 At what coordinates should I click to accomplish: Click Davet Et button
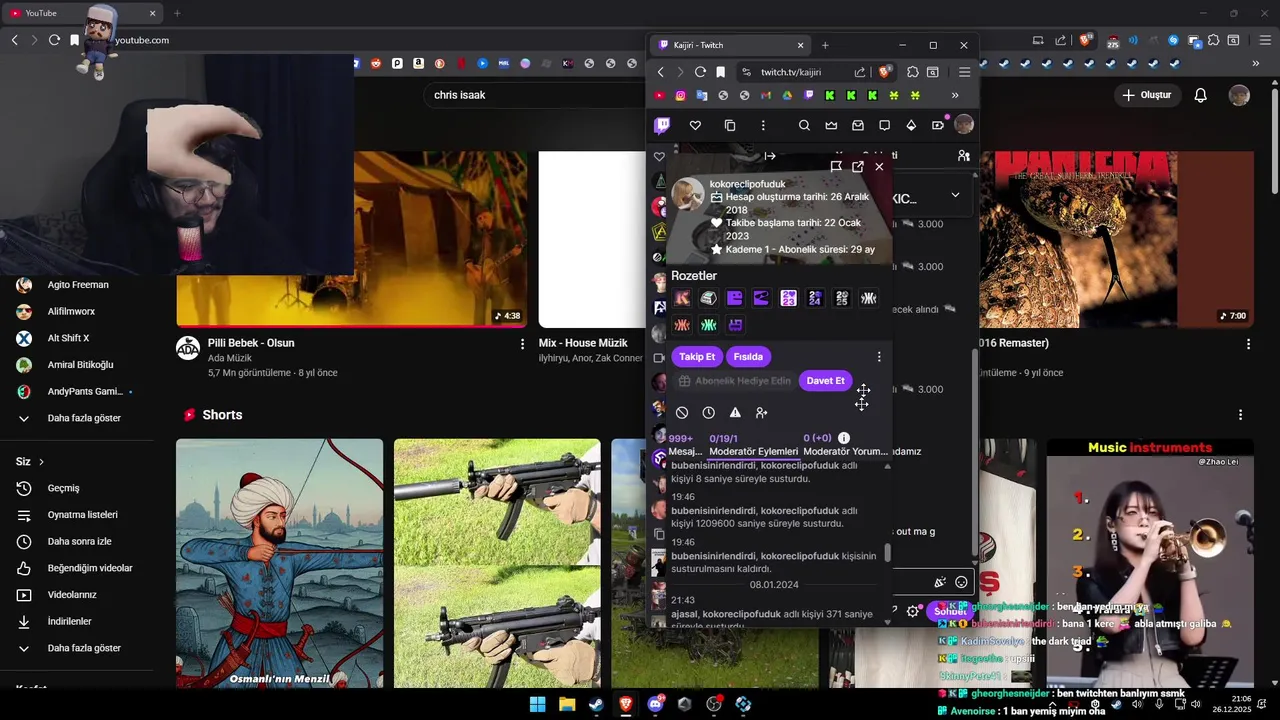point(826,381)
